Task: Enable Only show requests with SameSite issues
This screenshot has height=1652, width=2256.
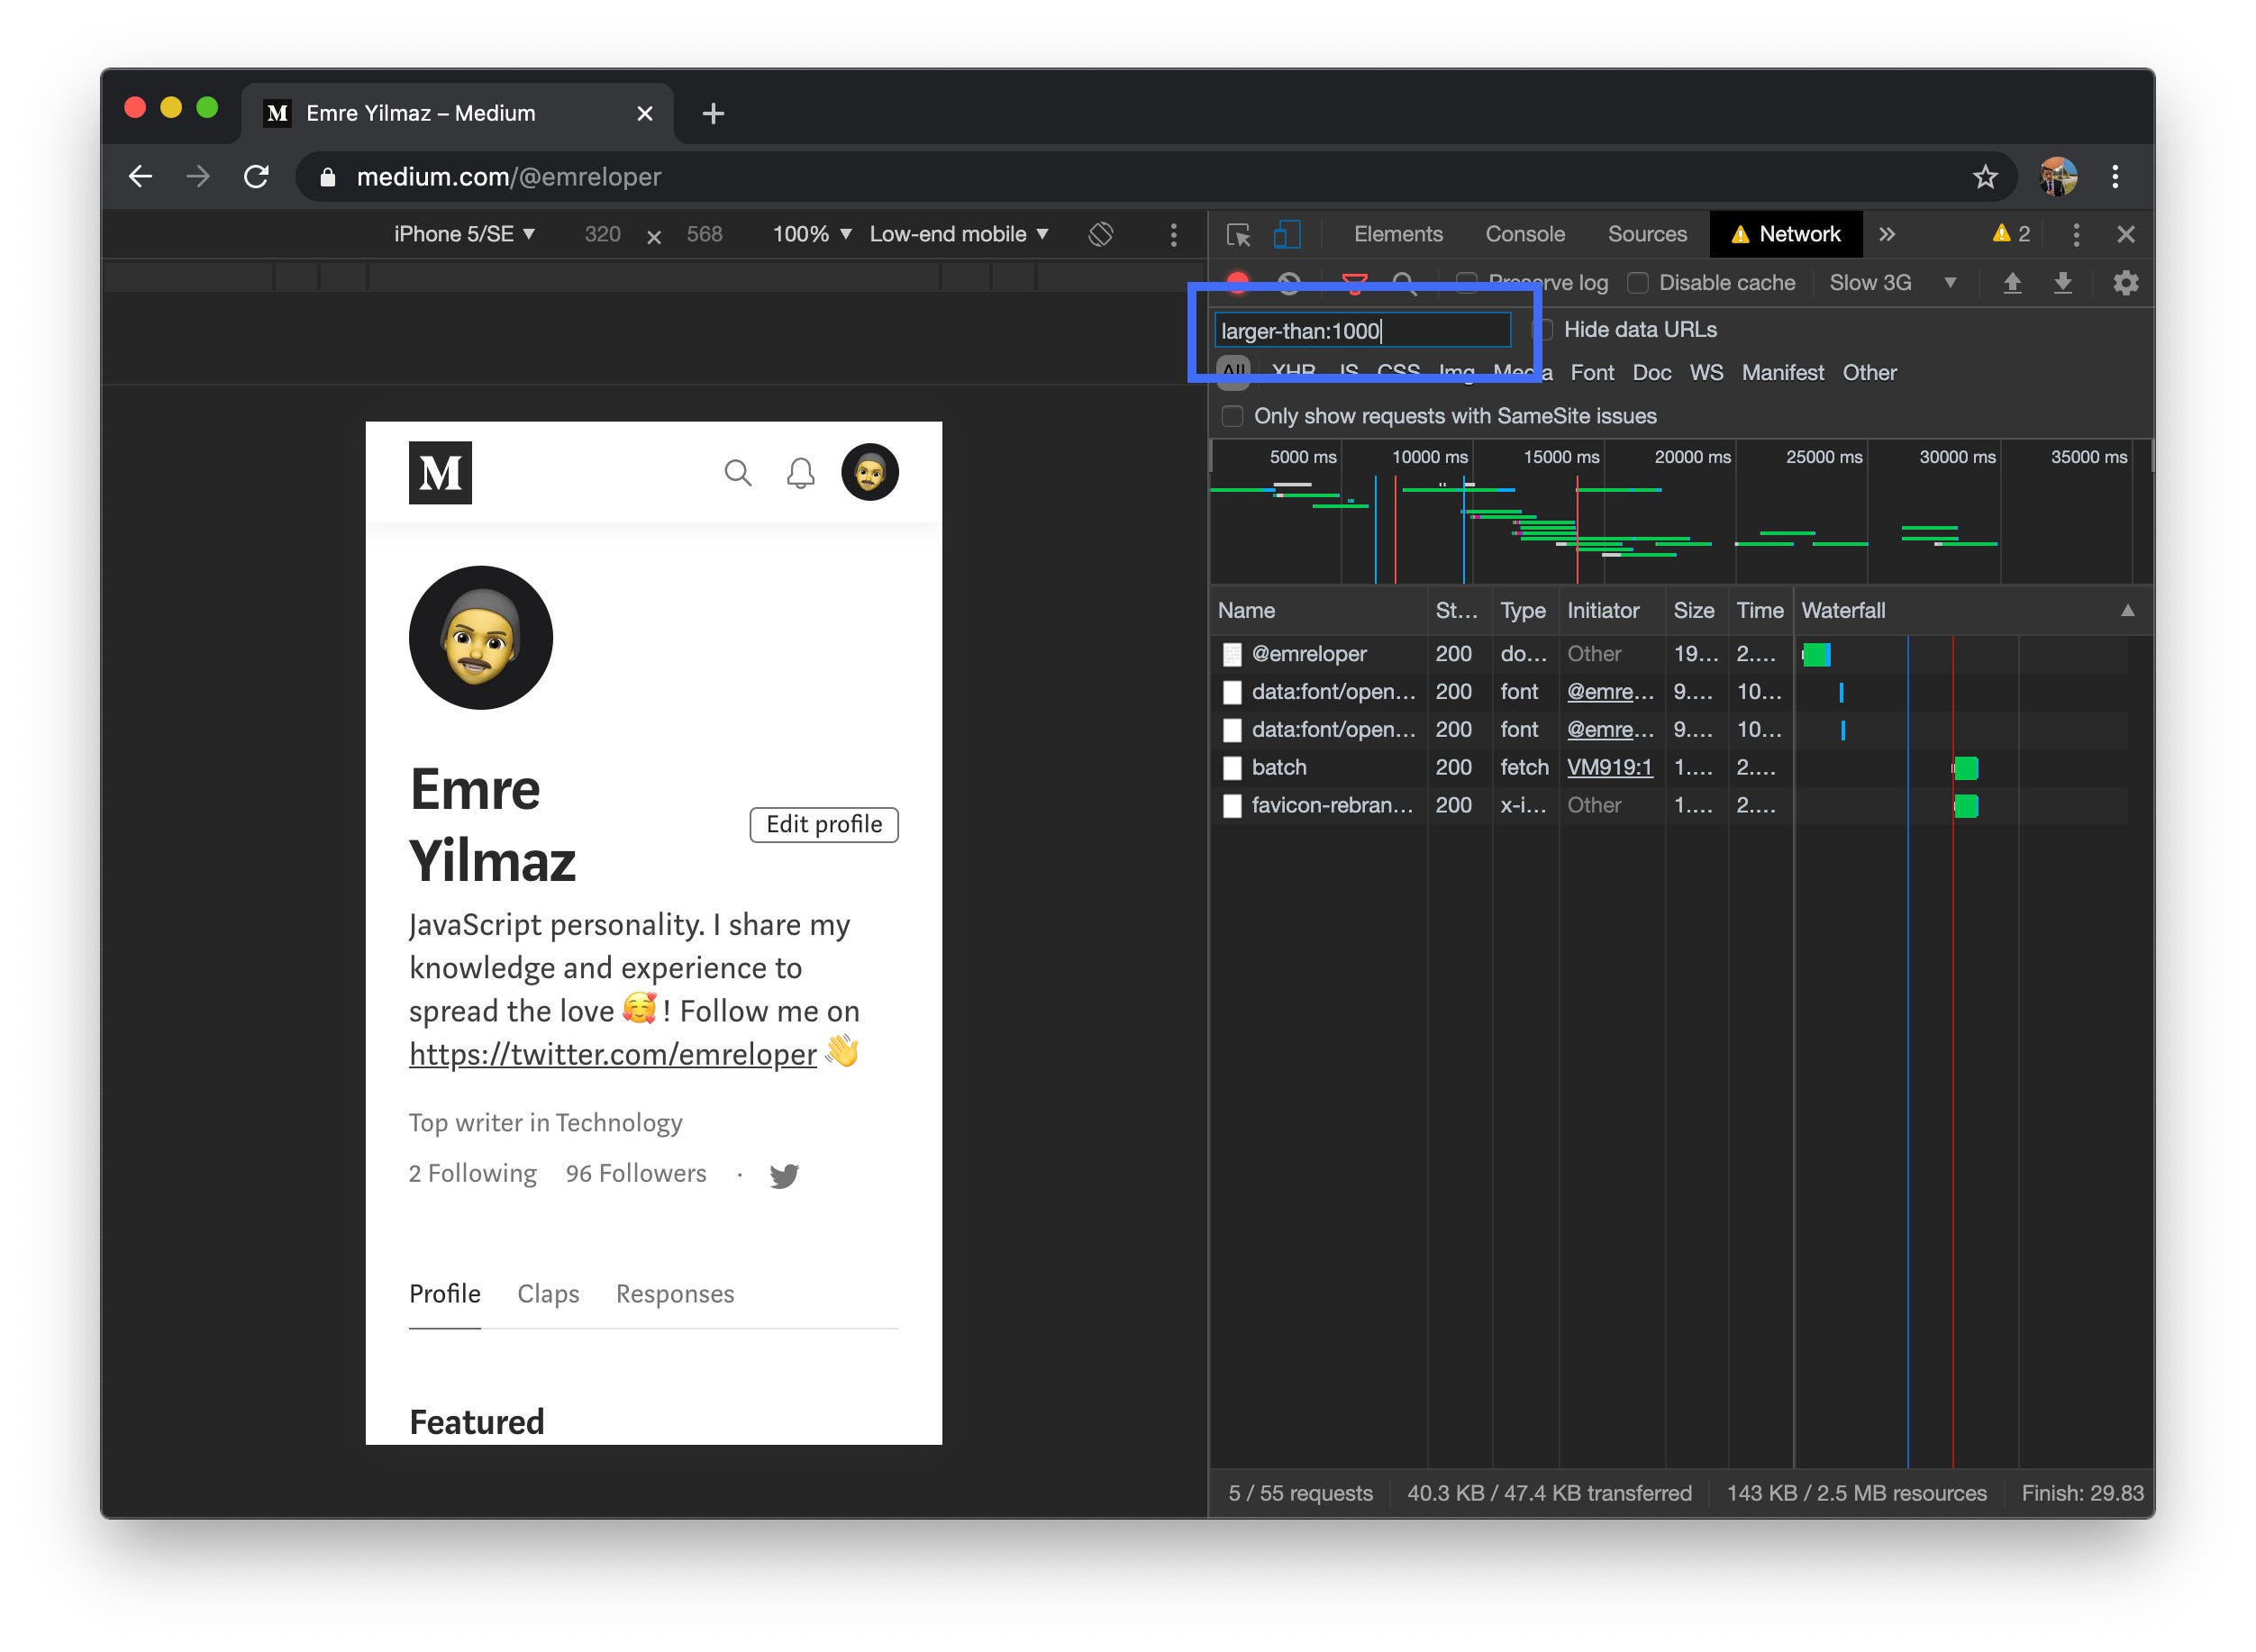Action: tap(1232, 416)
